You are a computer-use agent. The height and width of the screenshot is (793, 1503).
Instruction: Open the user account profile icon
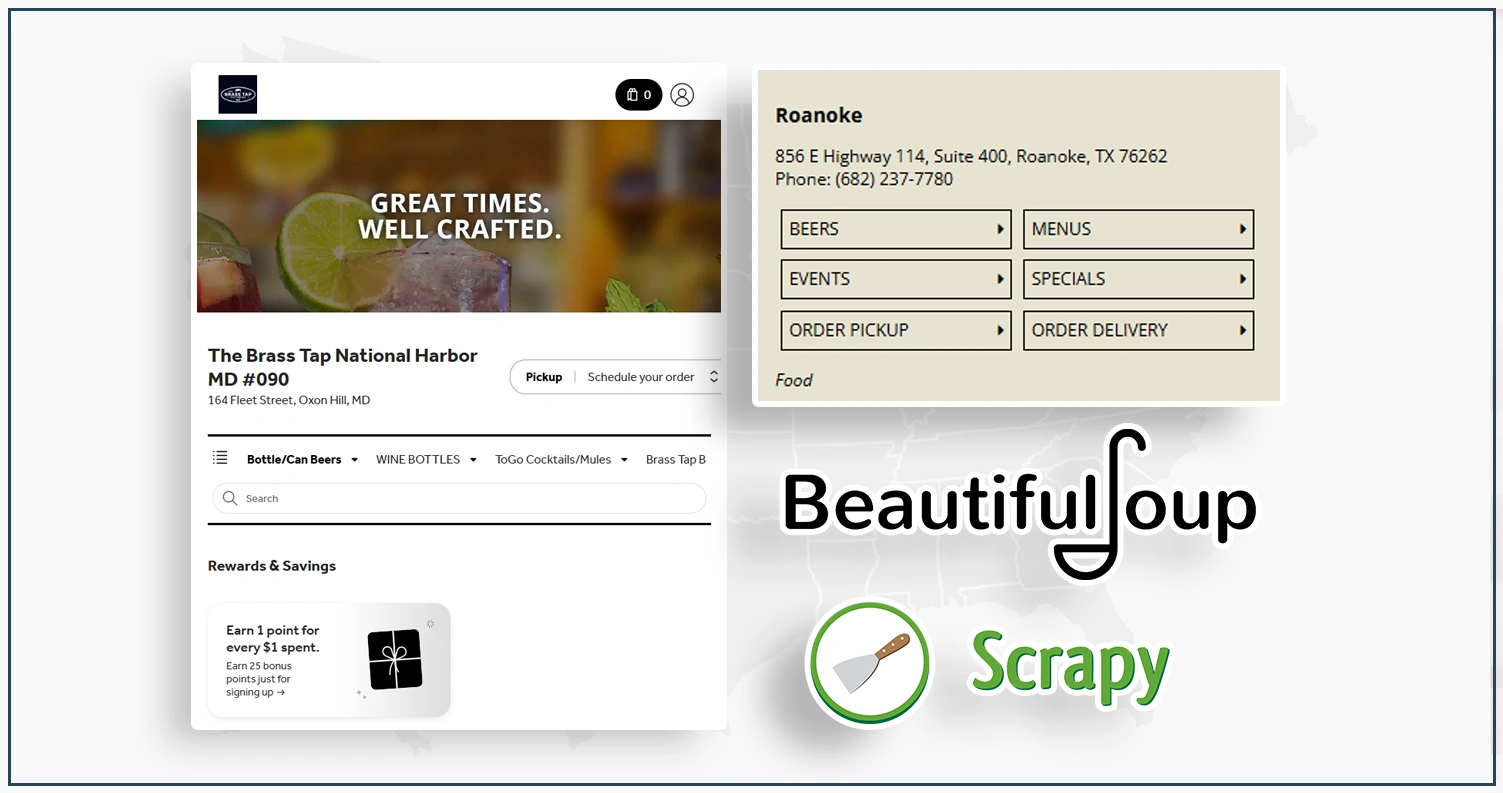[682, 95]
